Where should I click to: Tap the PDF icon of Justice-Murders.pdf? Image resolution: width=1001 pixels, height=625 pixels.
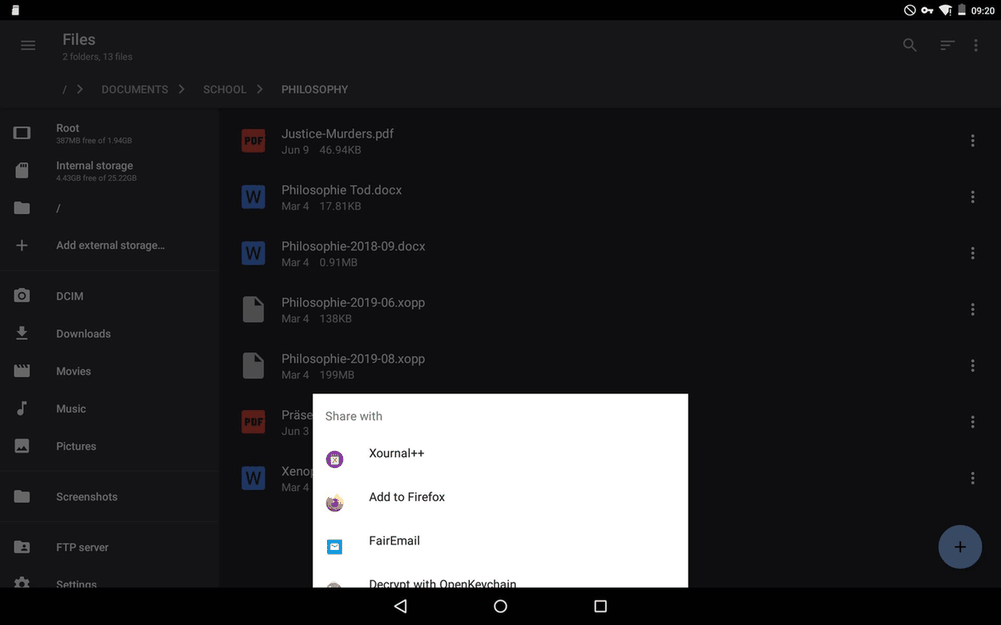click(x=252, y=140)
